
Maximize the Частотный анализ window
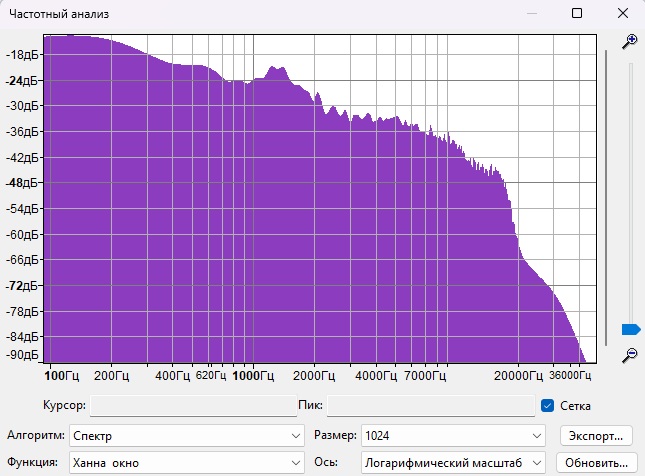pyautogui.click(x=577, y=13)
